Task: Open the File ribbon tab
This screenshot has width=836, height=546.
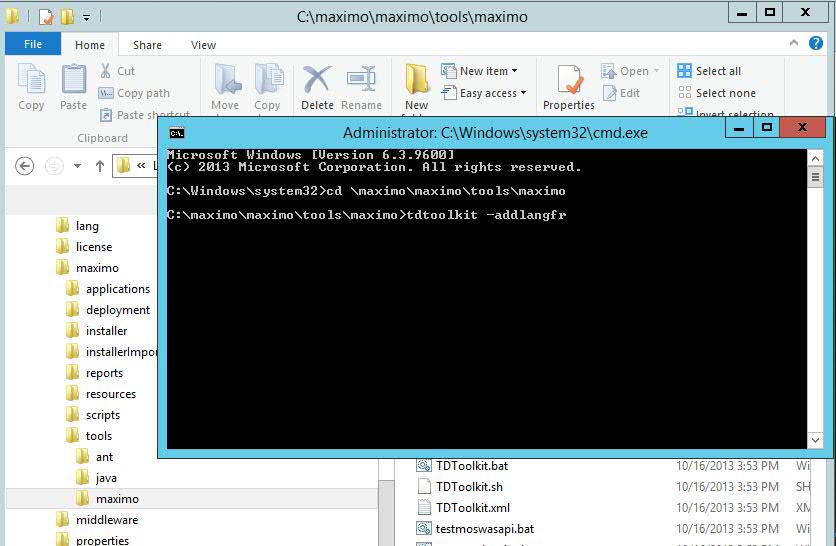Action: tap(33, 44)
